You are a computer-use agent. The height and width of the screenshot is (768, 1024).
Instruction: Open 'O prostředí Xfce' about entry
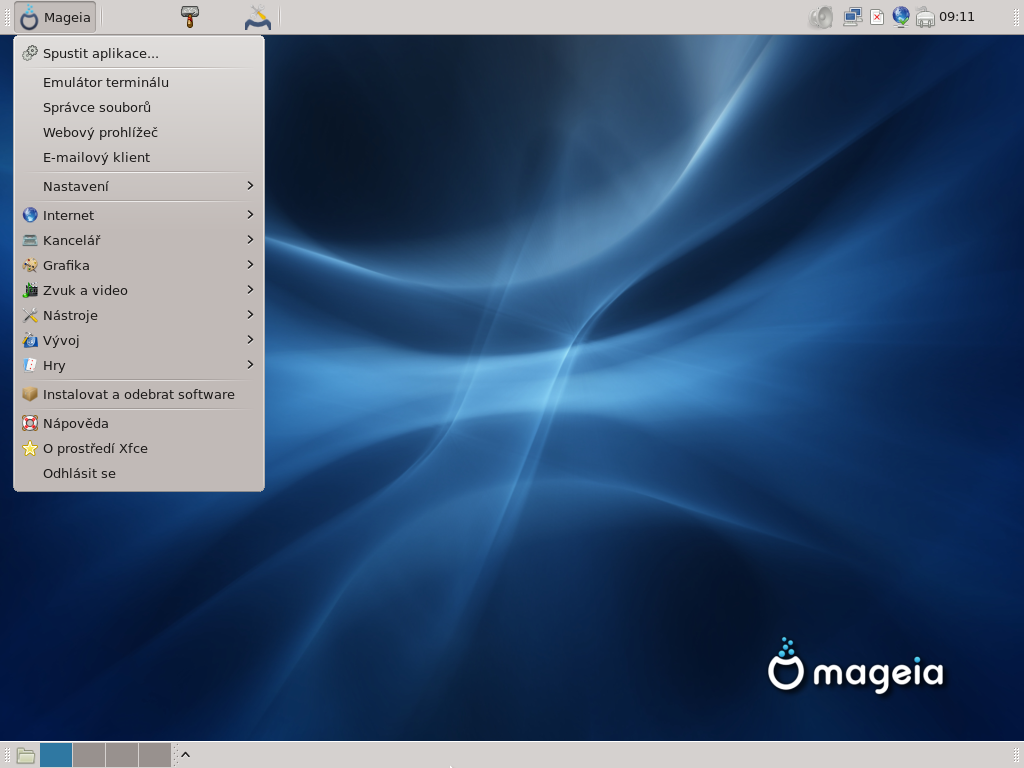pyautogui.click(x=138, y=449)
